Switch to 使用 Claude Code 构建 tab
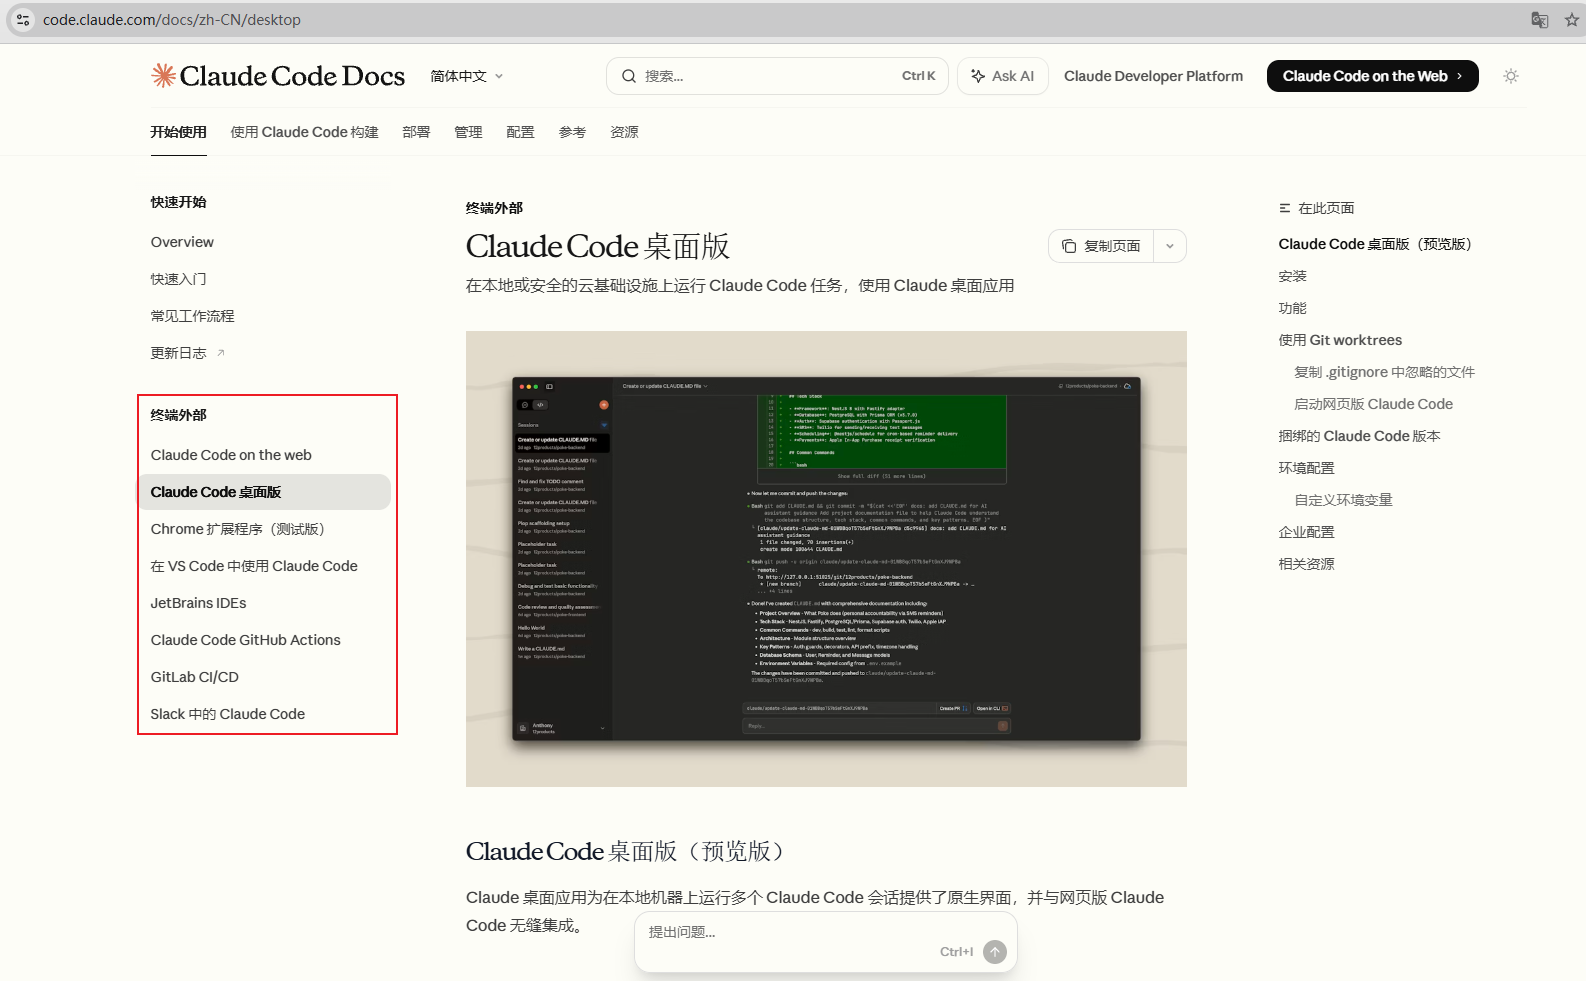This screenshot has width=1586, height=981. pos(305,132)
